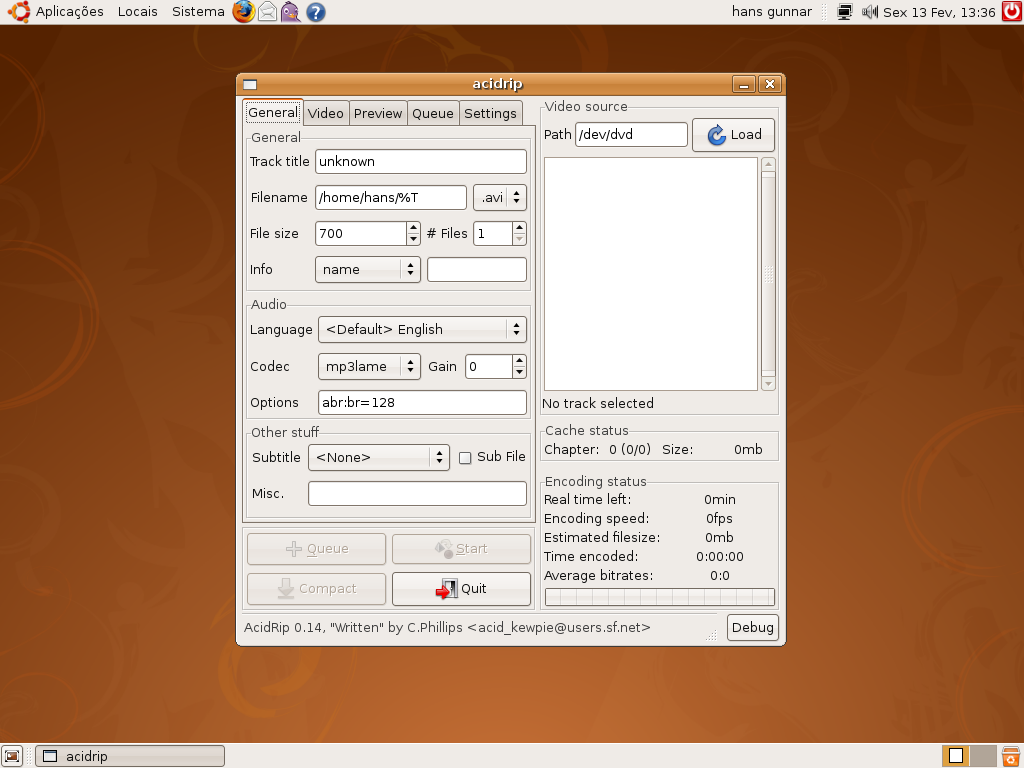Click the Quit button
This screenshot has width=1024, height=768.
point(461,589)
